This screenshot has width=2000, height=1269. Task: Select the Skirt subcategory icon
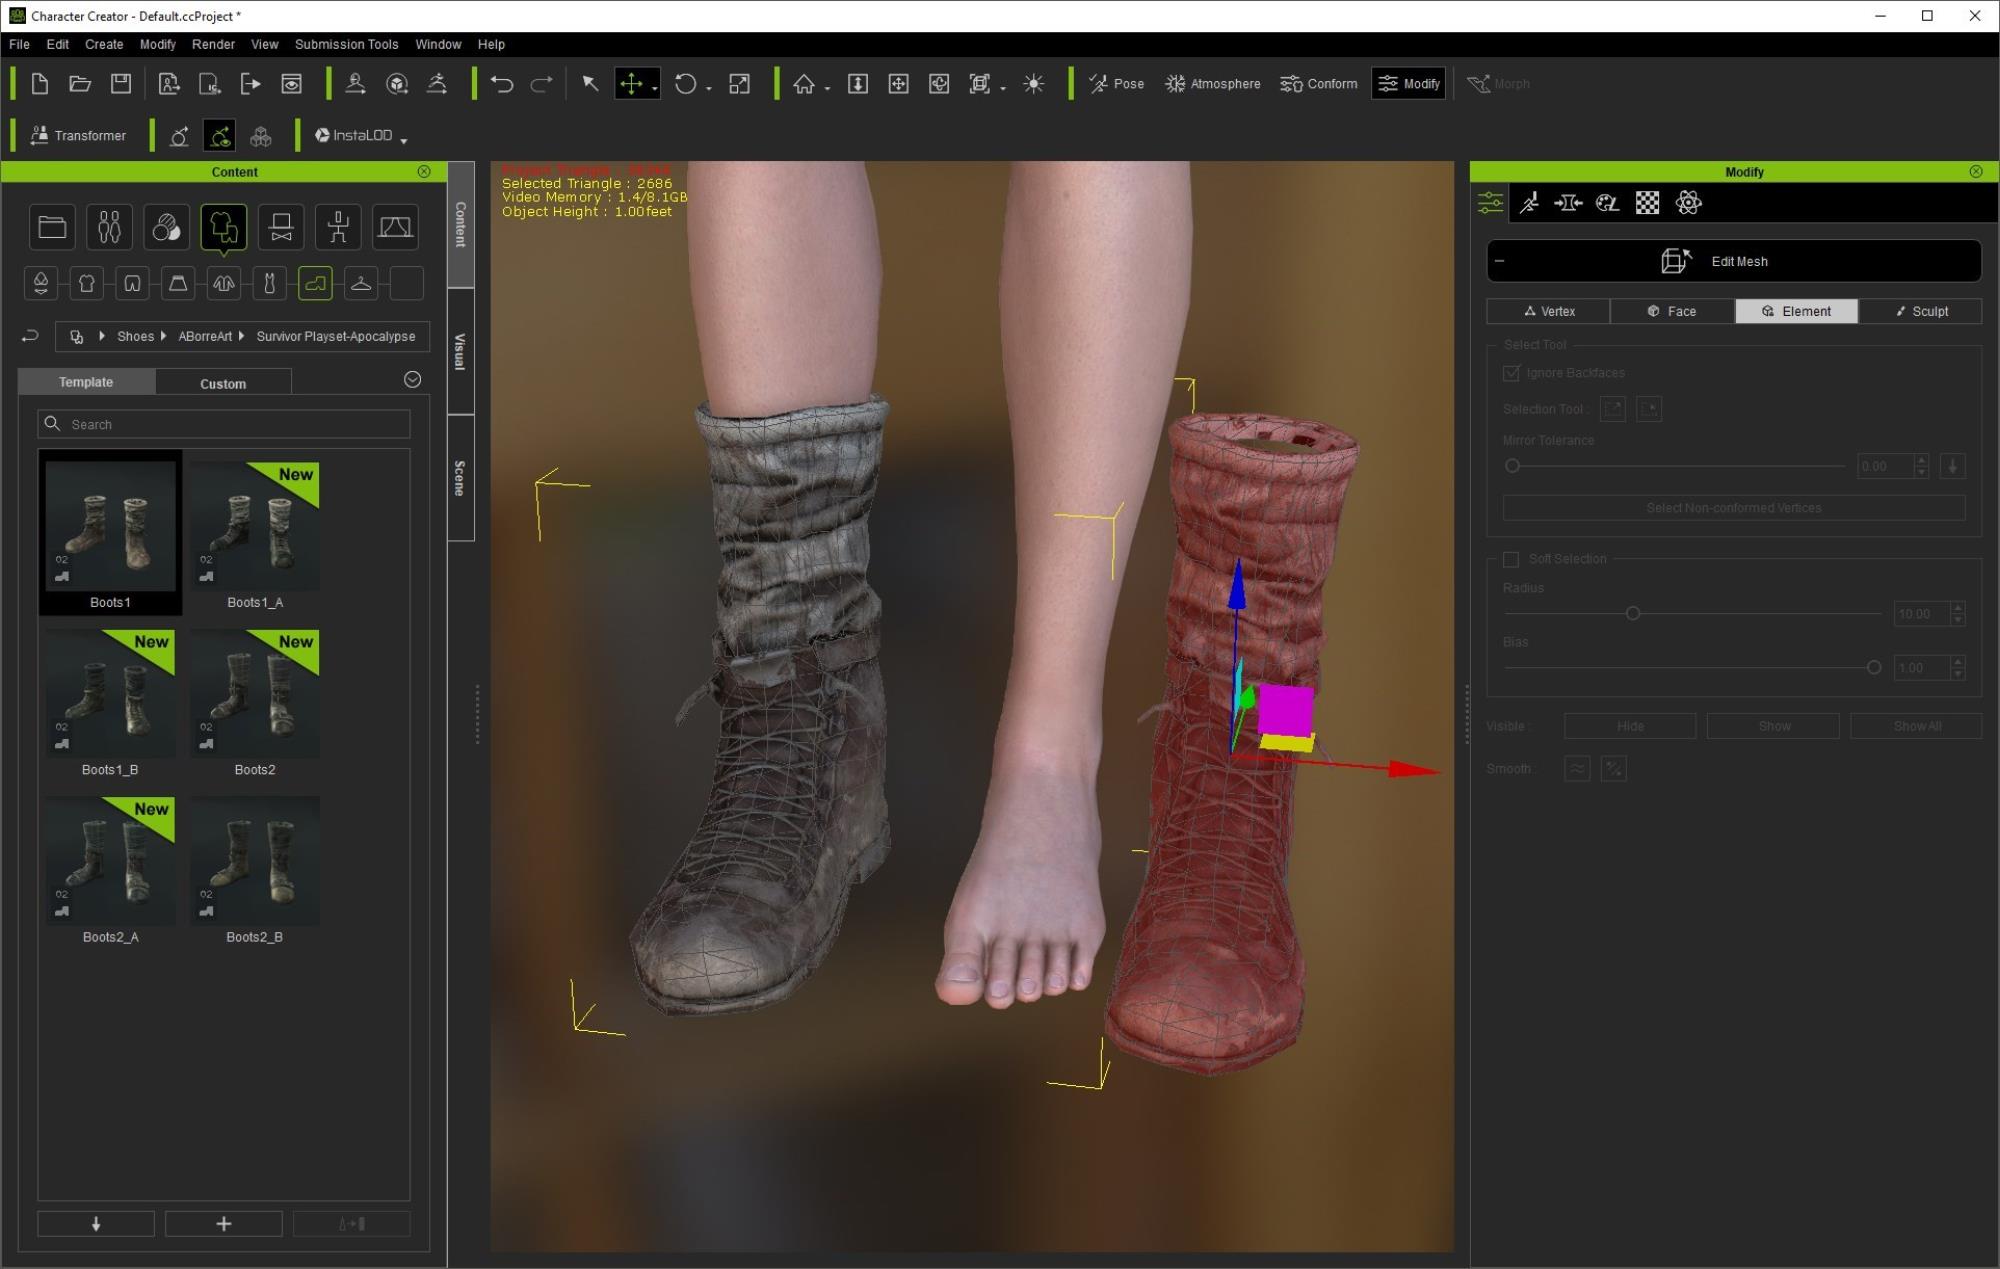(178, 284)
